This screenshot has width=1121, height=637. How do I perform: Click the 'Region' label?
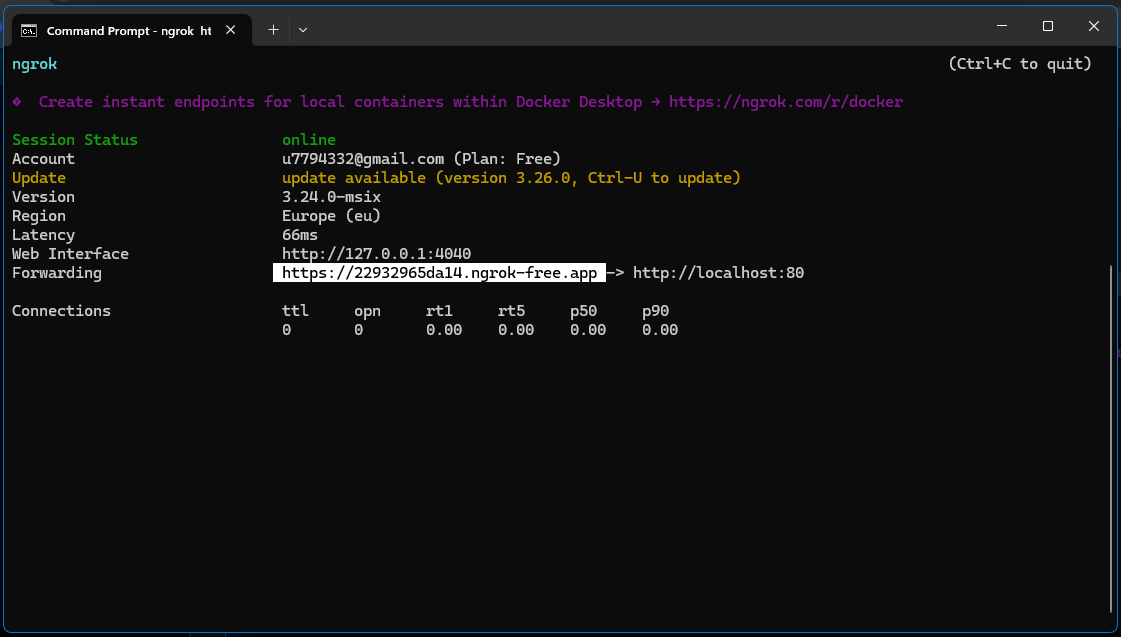point(39,216)
